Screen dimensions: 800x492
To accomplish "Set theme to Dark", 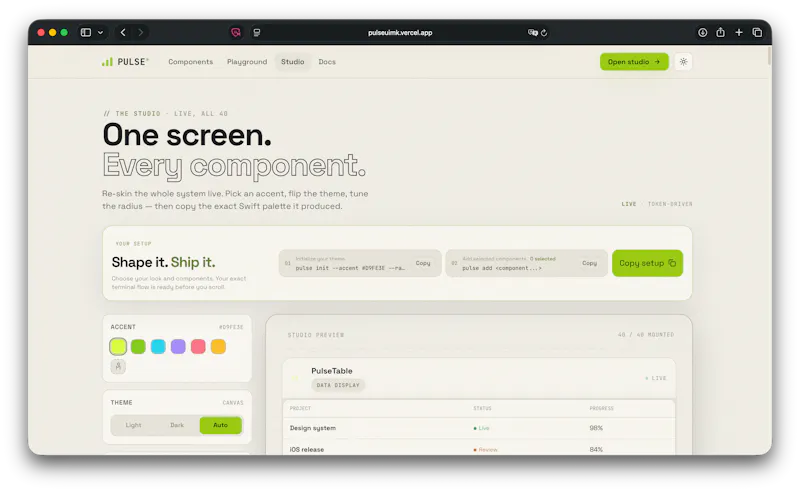I will click(x=177, y=425).
